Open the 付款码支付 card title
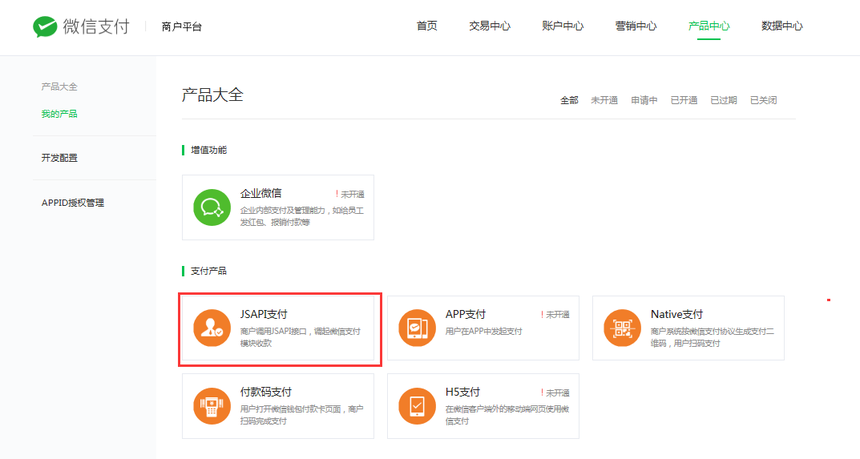860x459 pixels. (265, 392)
